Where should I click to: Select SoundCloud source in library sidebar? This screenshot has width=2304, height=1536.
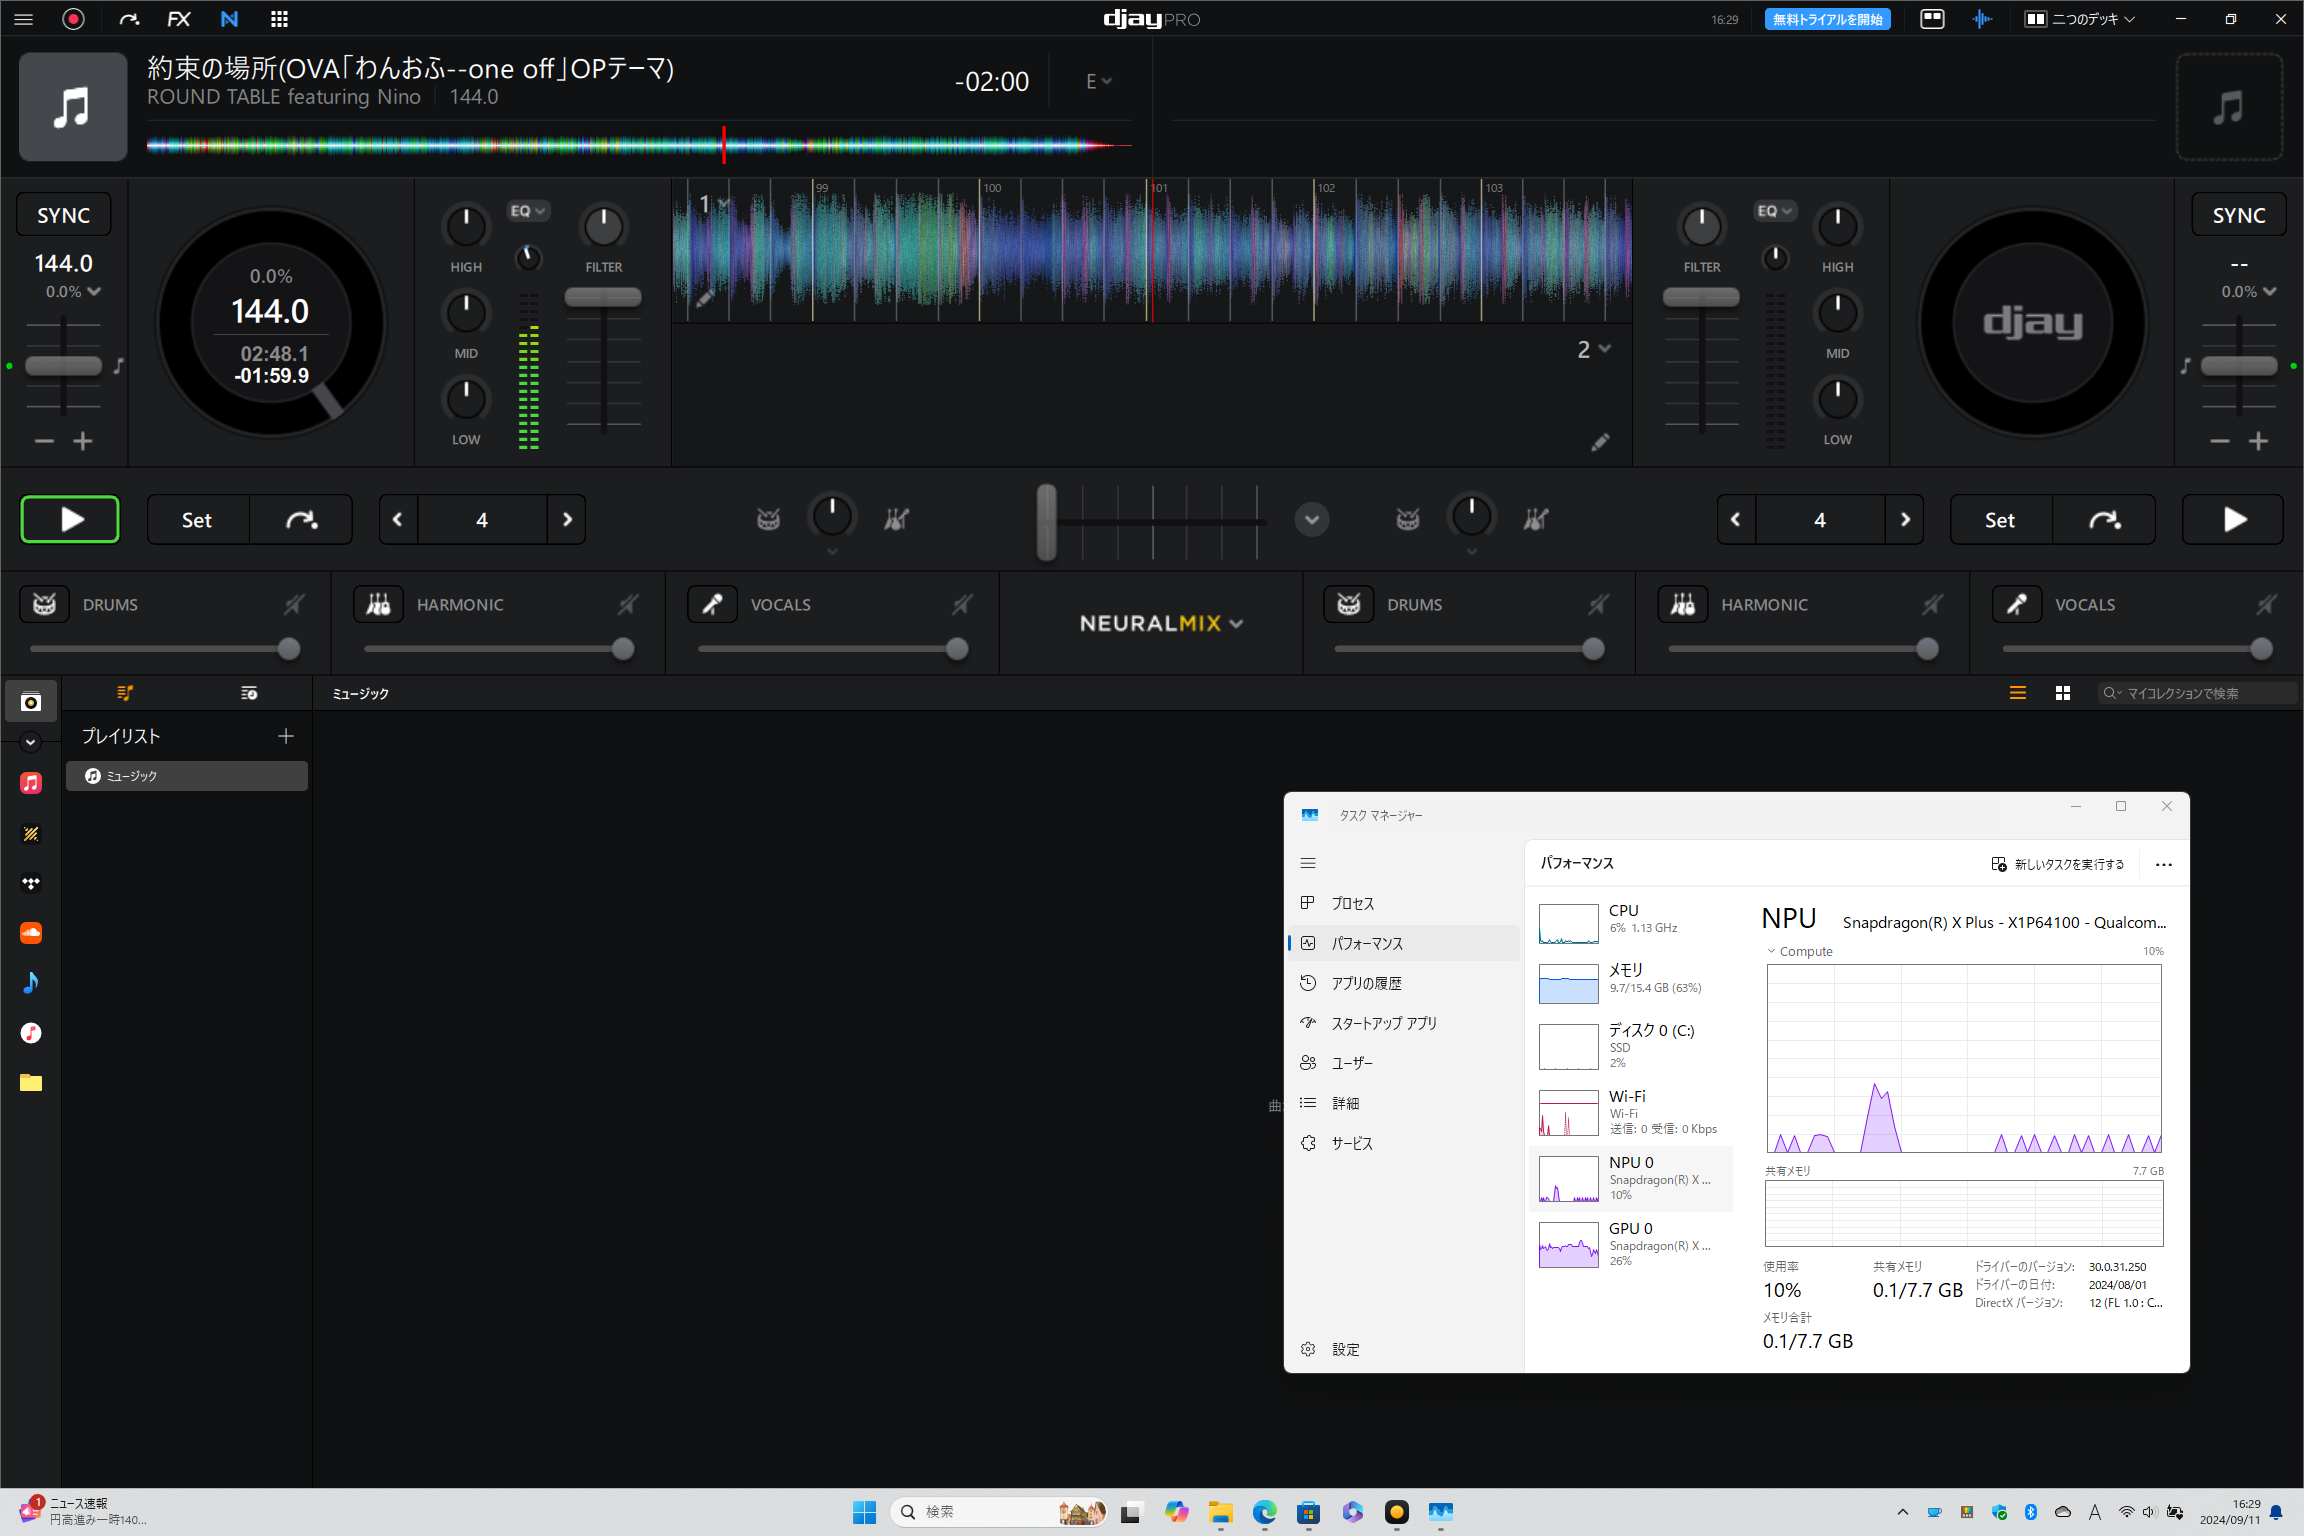(x=31, y=933)
